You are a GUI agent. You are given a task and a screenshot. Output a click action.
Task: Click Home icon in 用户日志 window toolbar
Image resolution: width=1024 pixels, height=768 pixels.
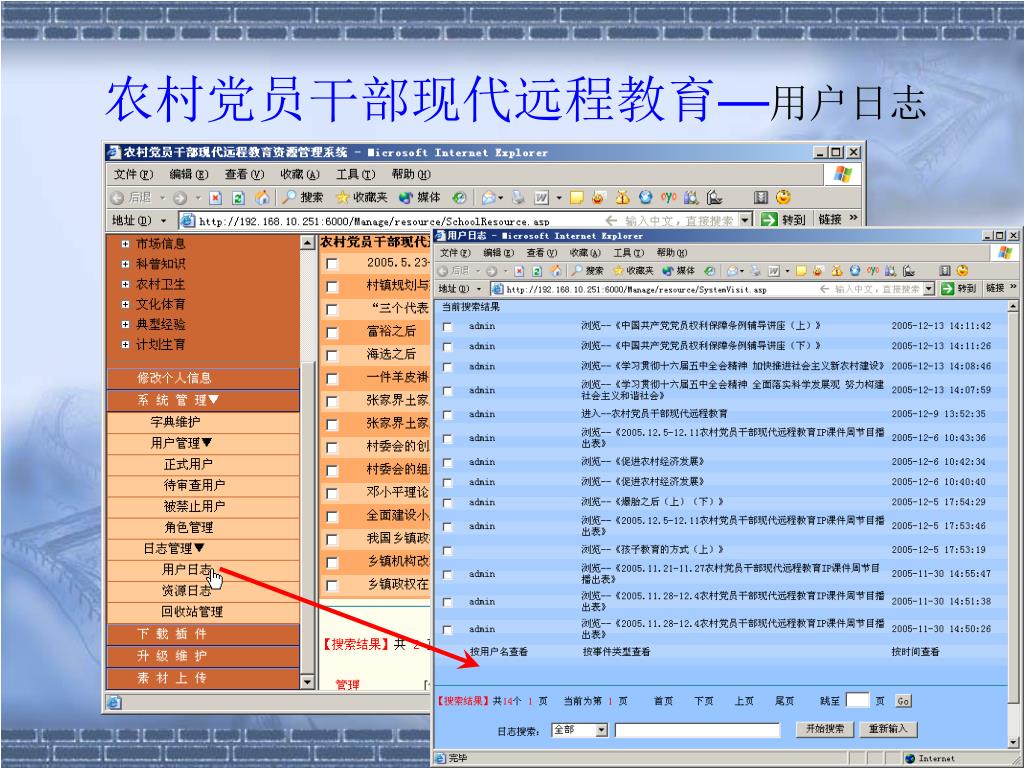[x=556, y=270]
